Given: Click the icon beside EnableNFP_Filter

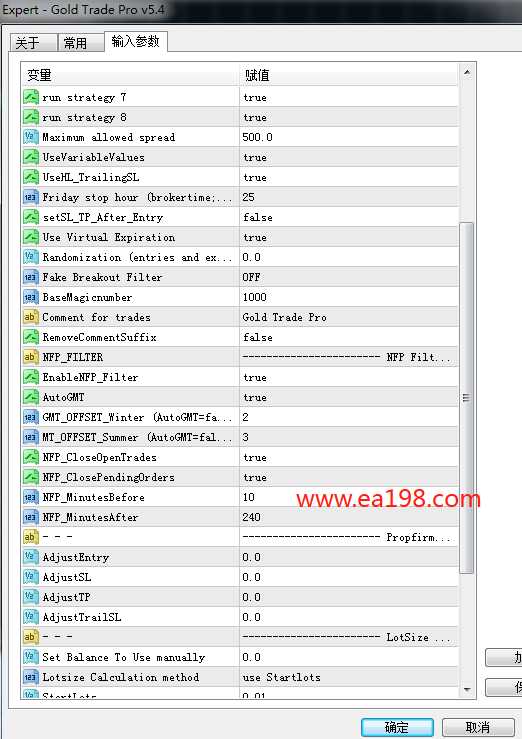Looking at the screenshot, I should coord(31,377).
